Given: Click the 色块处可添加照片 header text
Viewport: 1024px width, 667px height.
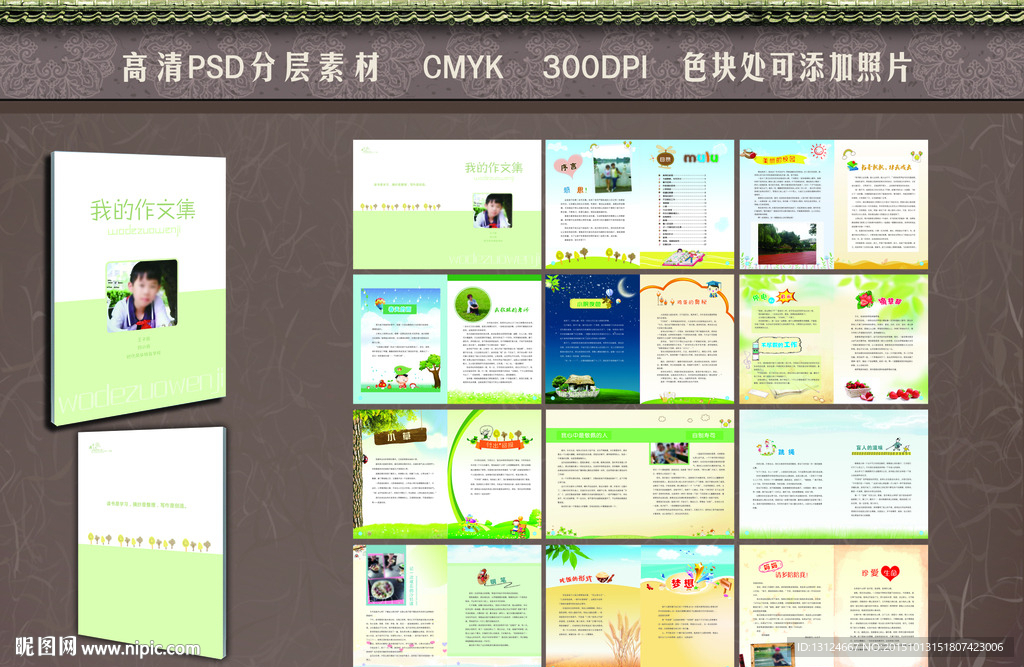Looking at the screenshot, I should coord(797,68).
